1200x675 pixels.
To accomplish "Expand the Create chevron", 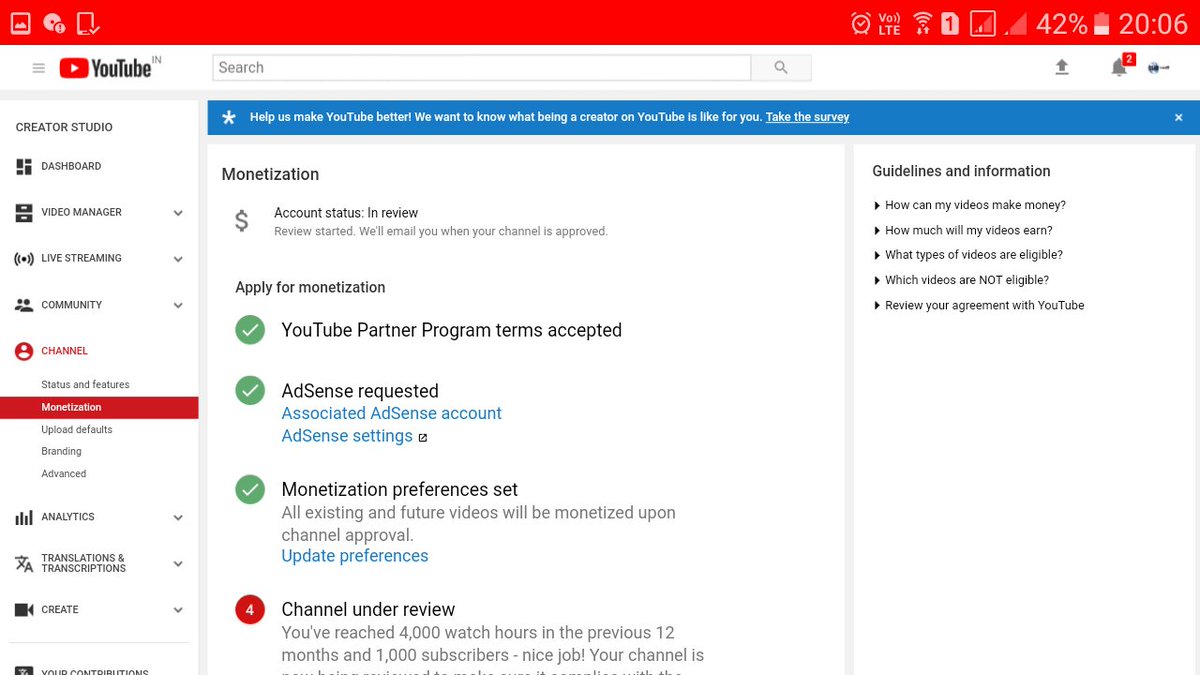I will point(178,610).
